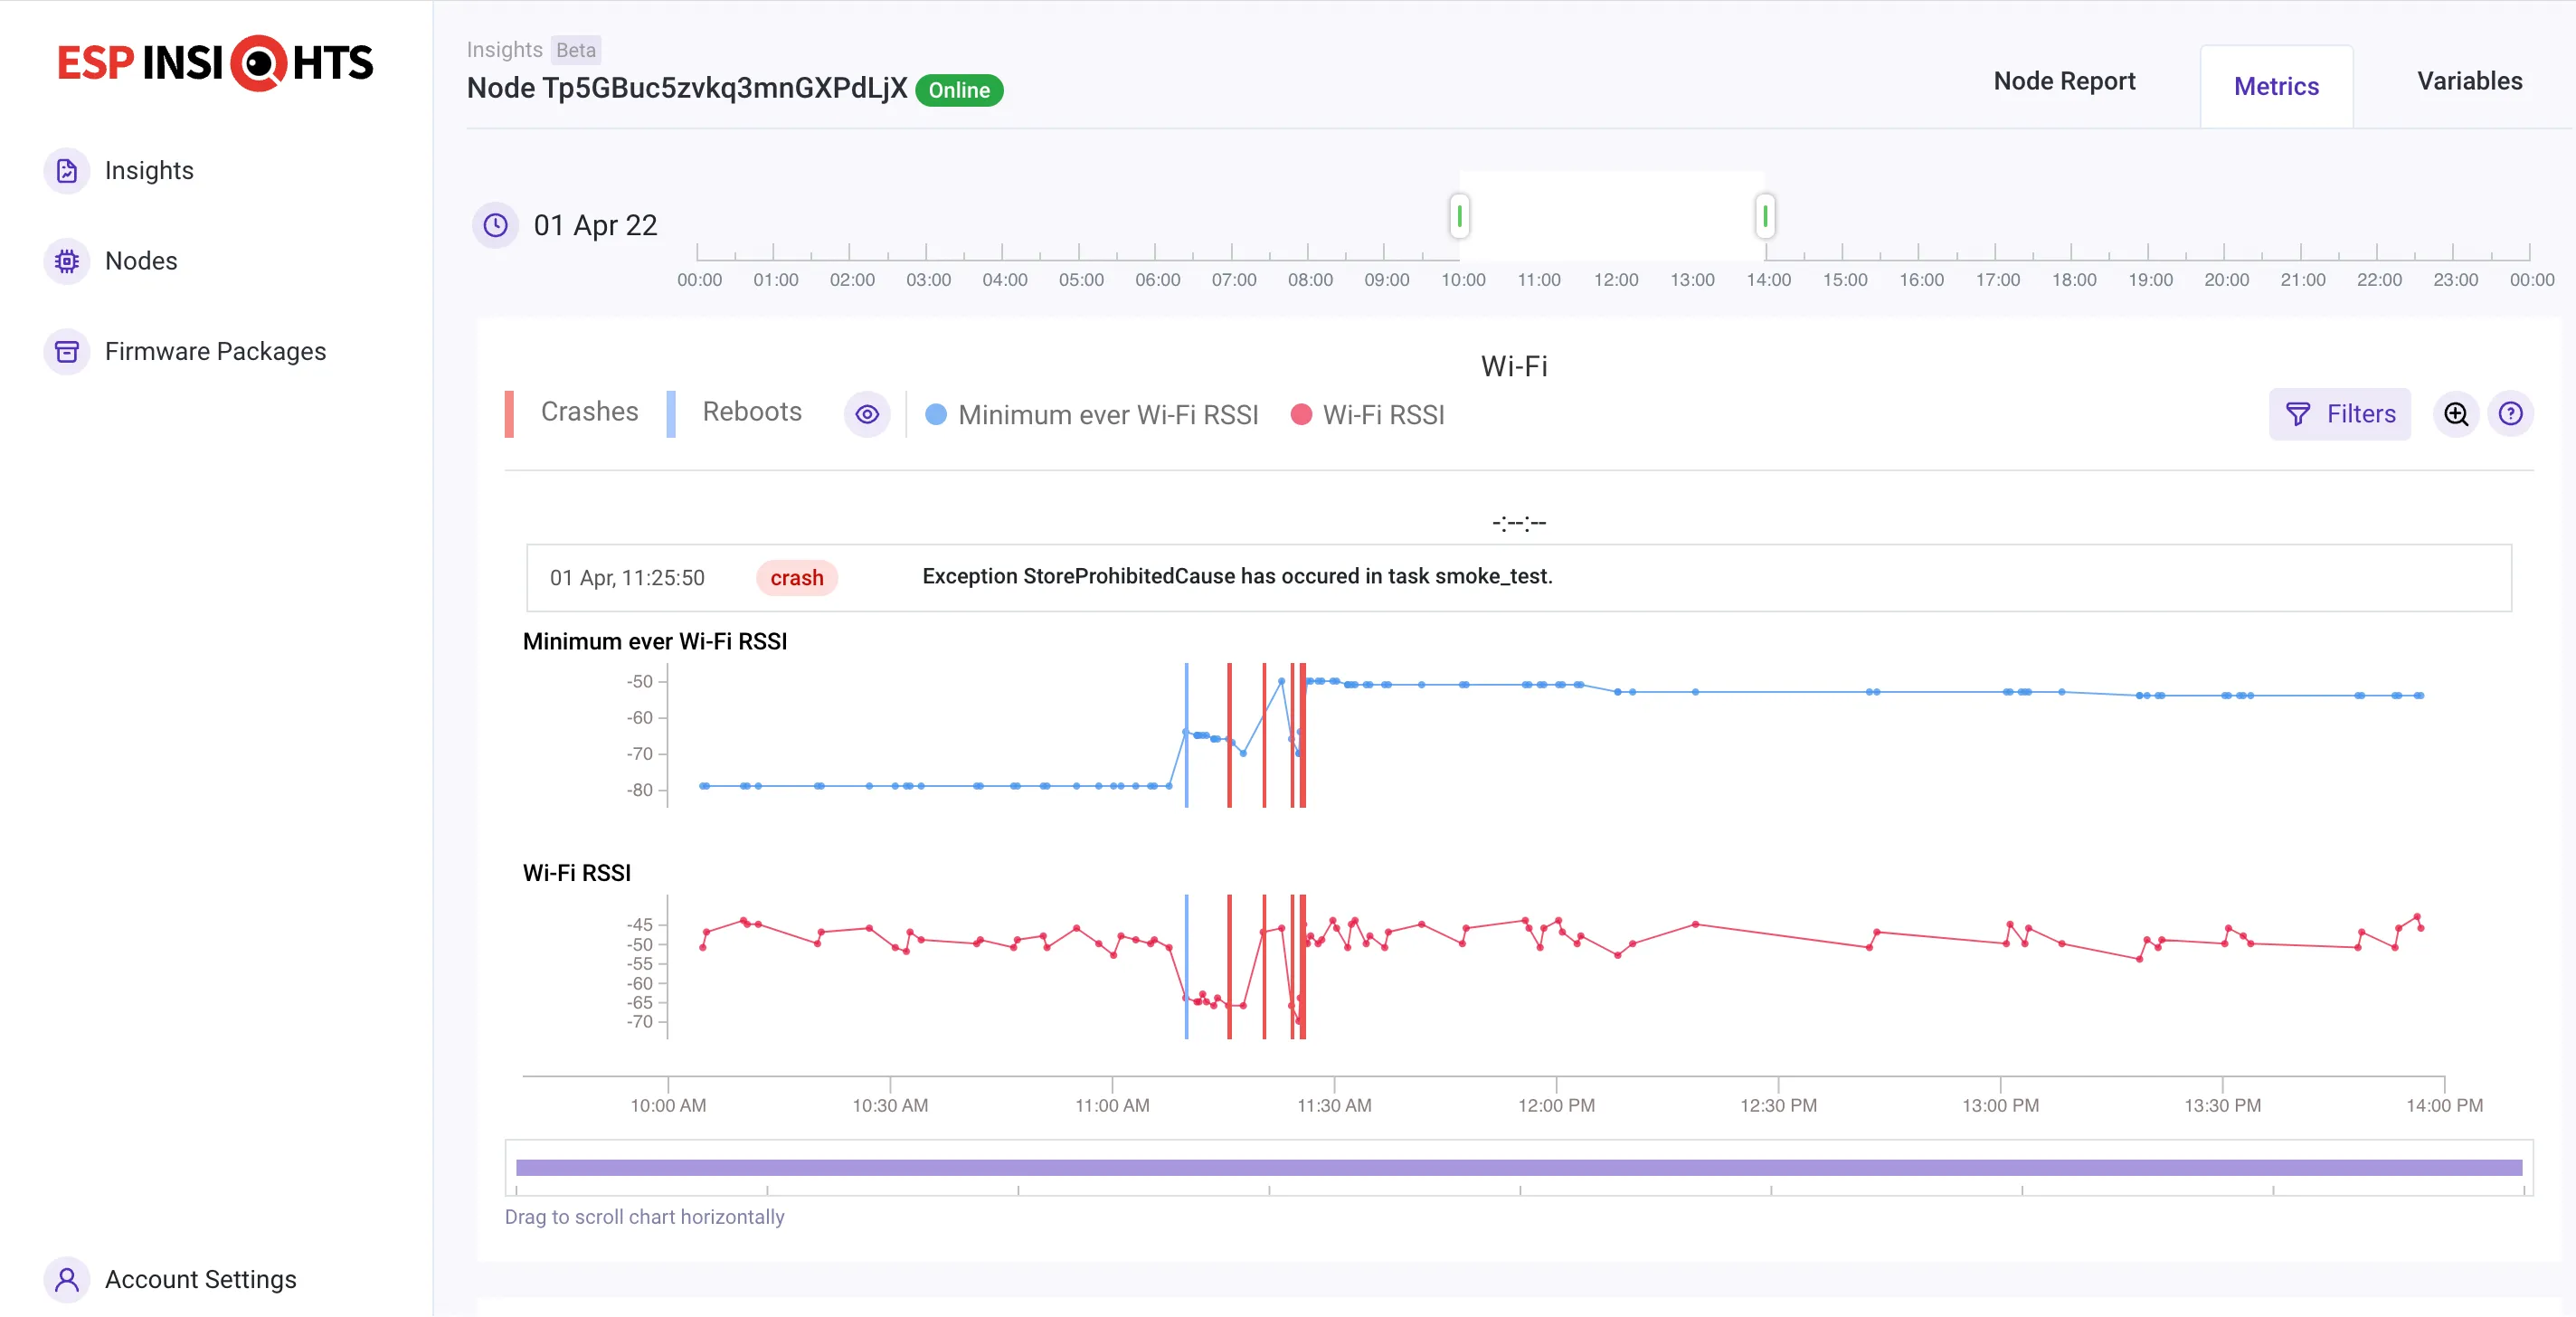
Task: Click the clock icon beside the date
Action: pos(495,225)
